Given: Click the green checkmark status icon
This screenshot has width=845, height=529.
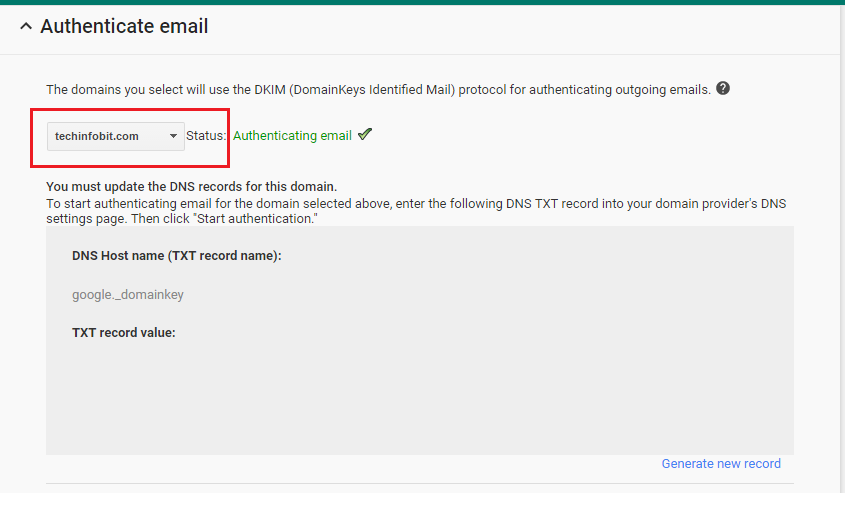Looking at the screenshot, I should pos(365,134).
